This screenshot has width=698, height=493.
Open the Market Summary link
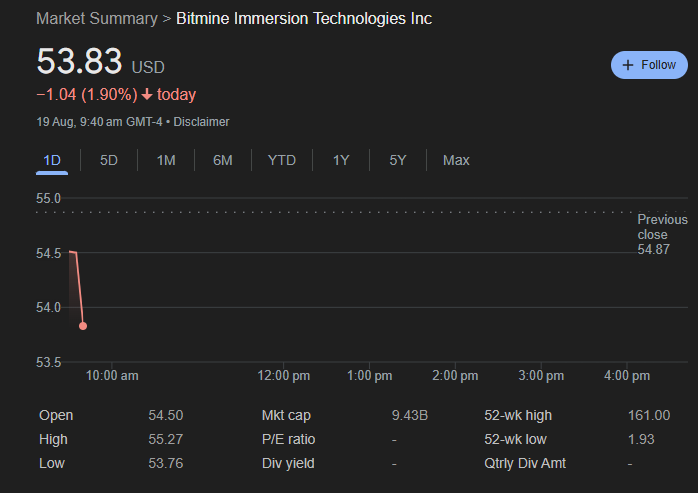coord(96,19)
